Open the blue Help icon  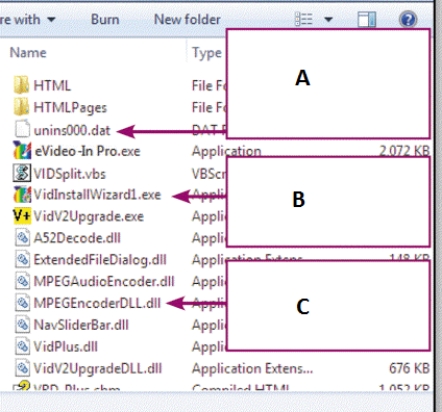(x=408, y=19)
